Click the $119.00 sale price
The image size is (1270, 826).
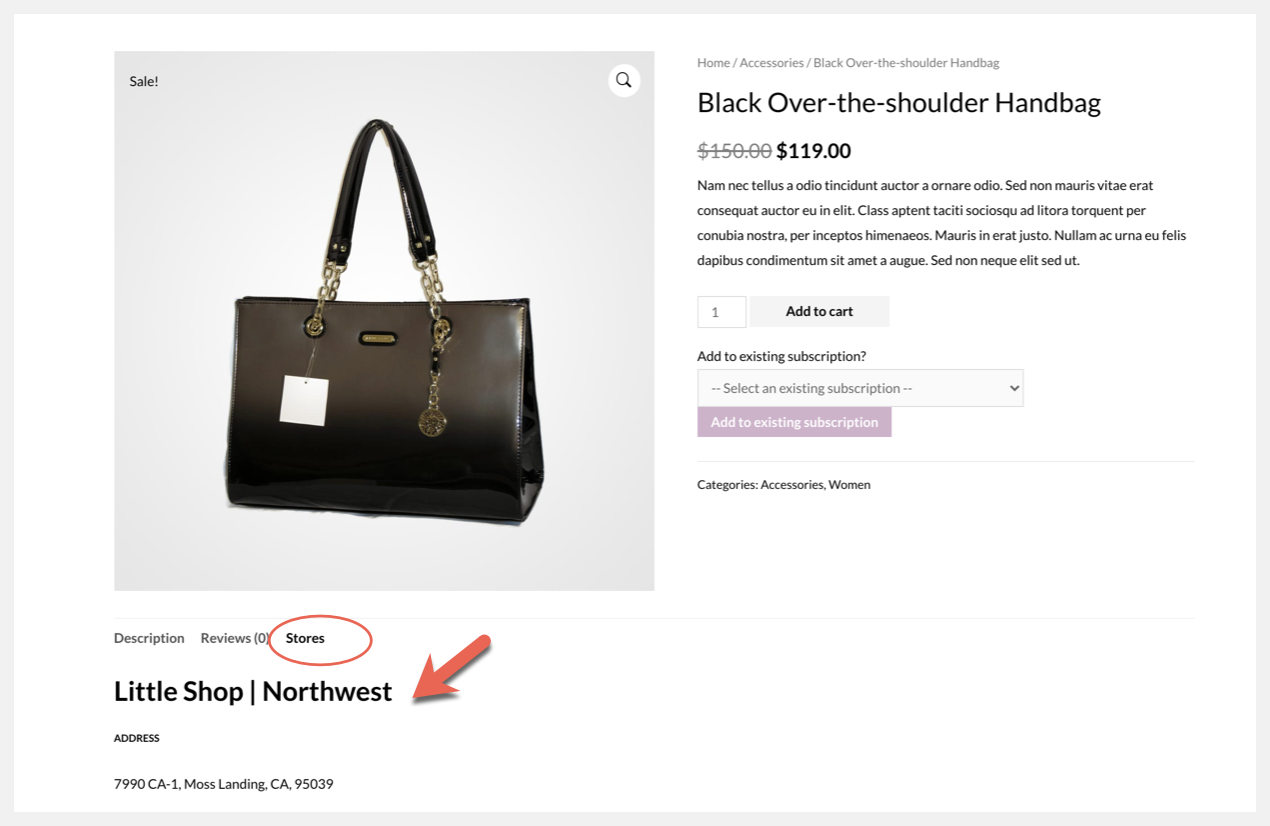[x=813, y=151]
